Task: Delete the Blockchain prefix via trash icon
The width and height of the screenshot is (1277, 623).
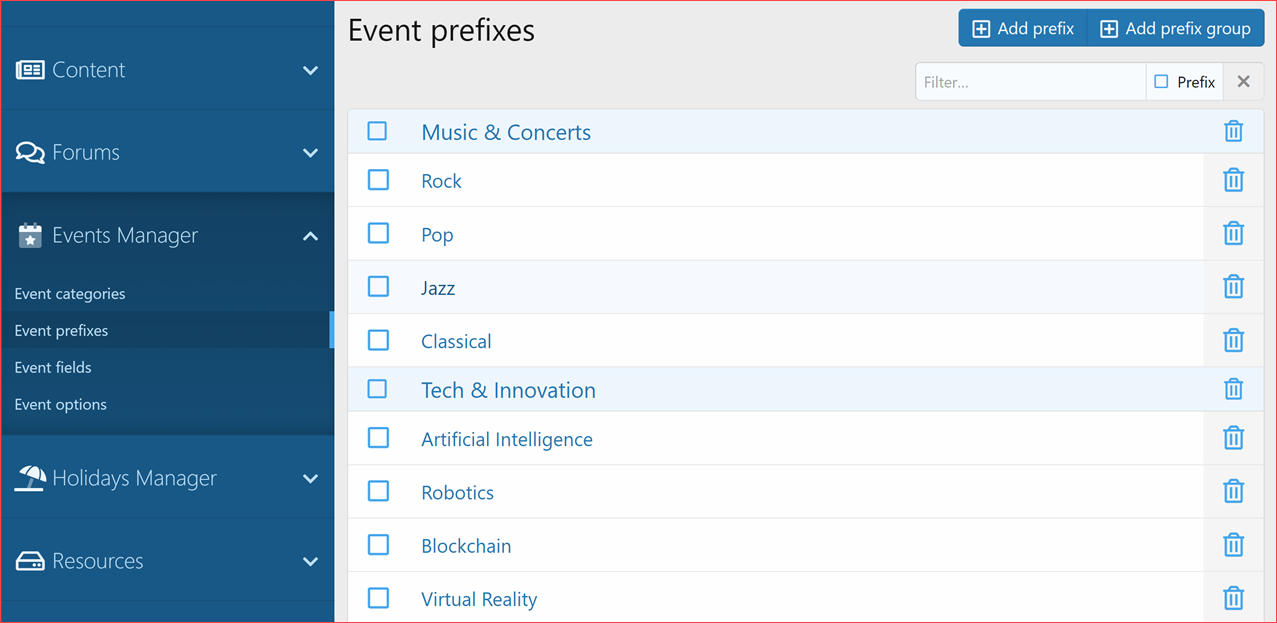Action: click(1233, 545)
